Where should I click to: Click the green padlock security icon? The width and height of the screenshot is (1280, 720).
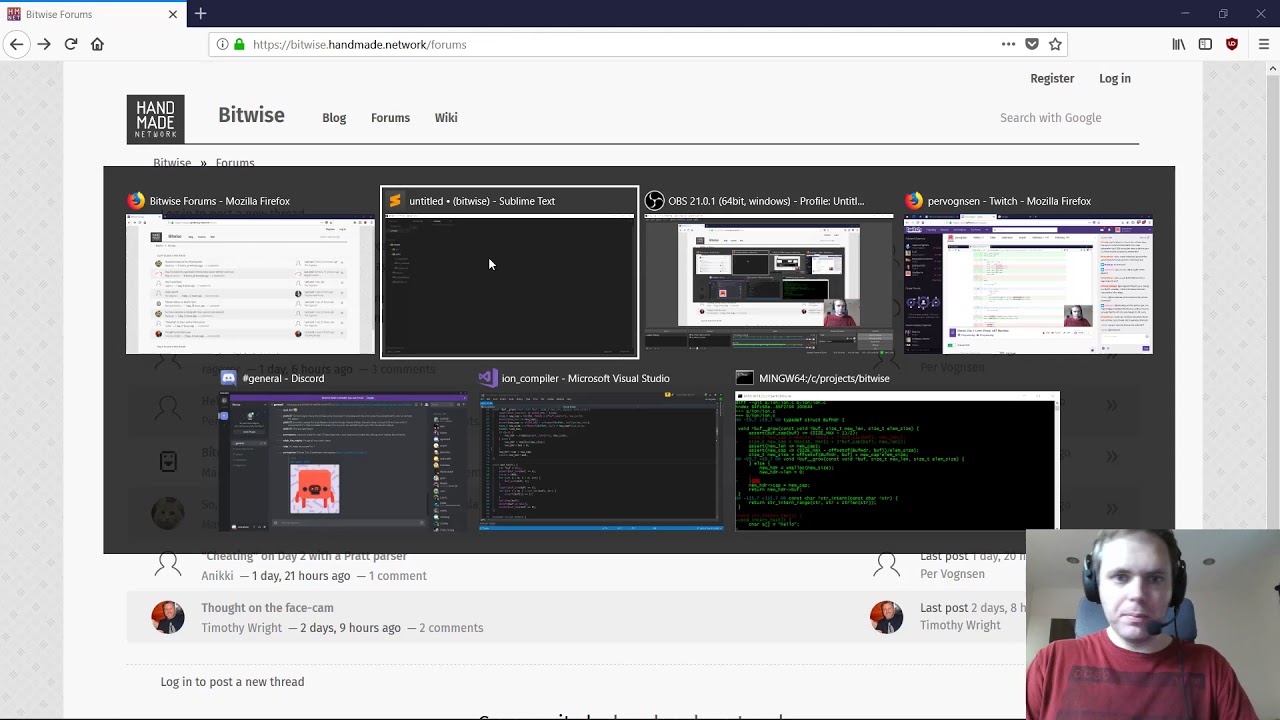click(x=239, y=44)
